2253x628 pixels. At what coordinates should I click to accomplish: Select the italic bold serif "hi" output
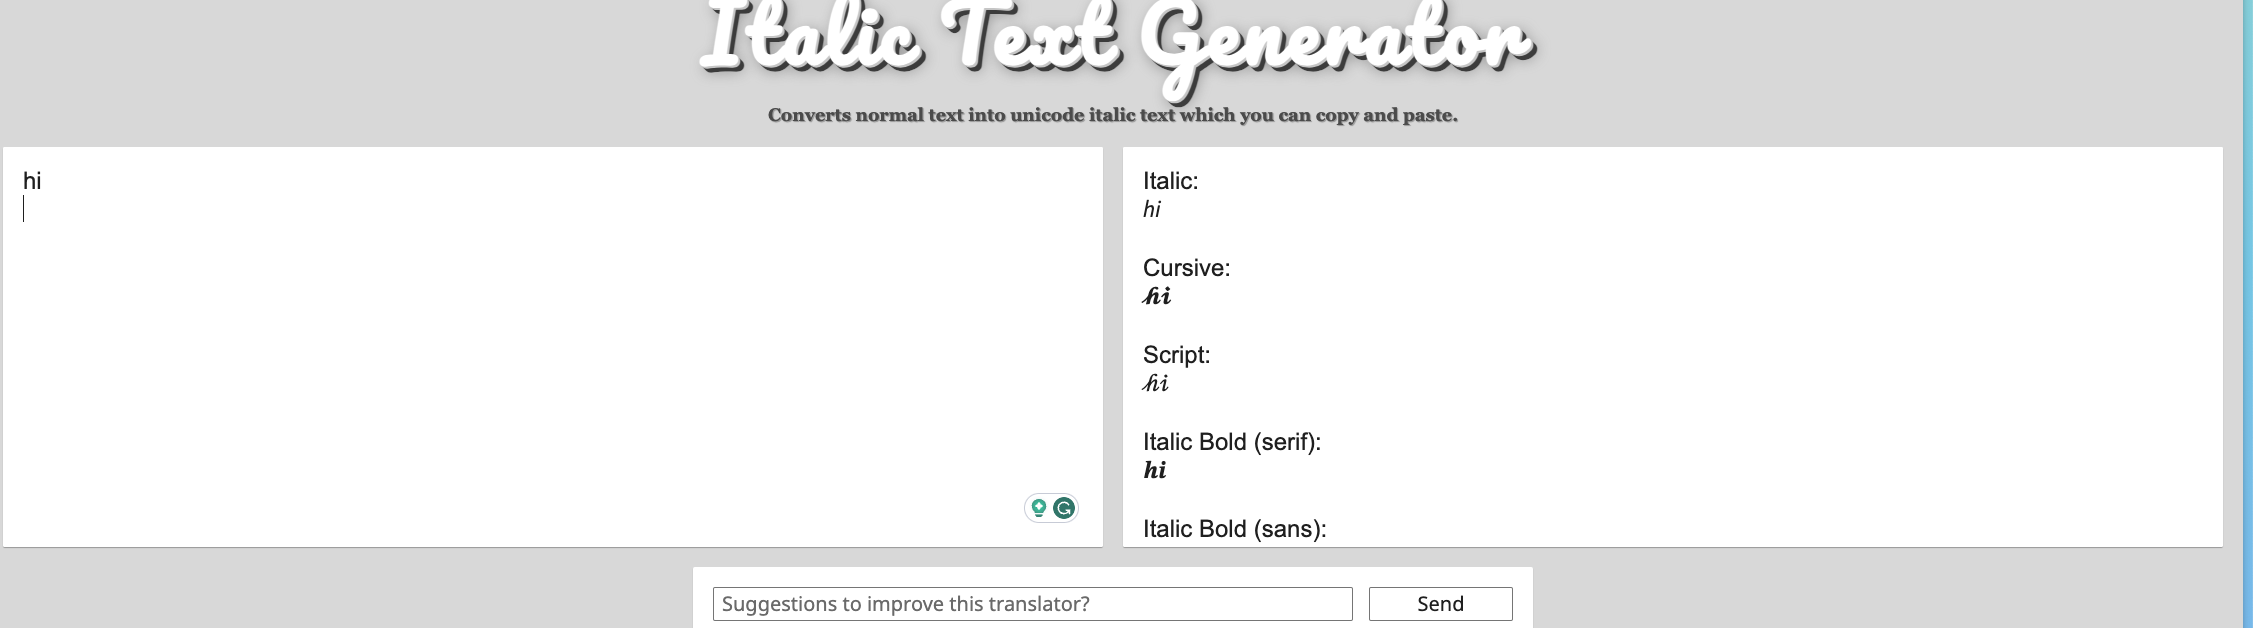coord(1155,470)
